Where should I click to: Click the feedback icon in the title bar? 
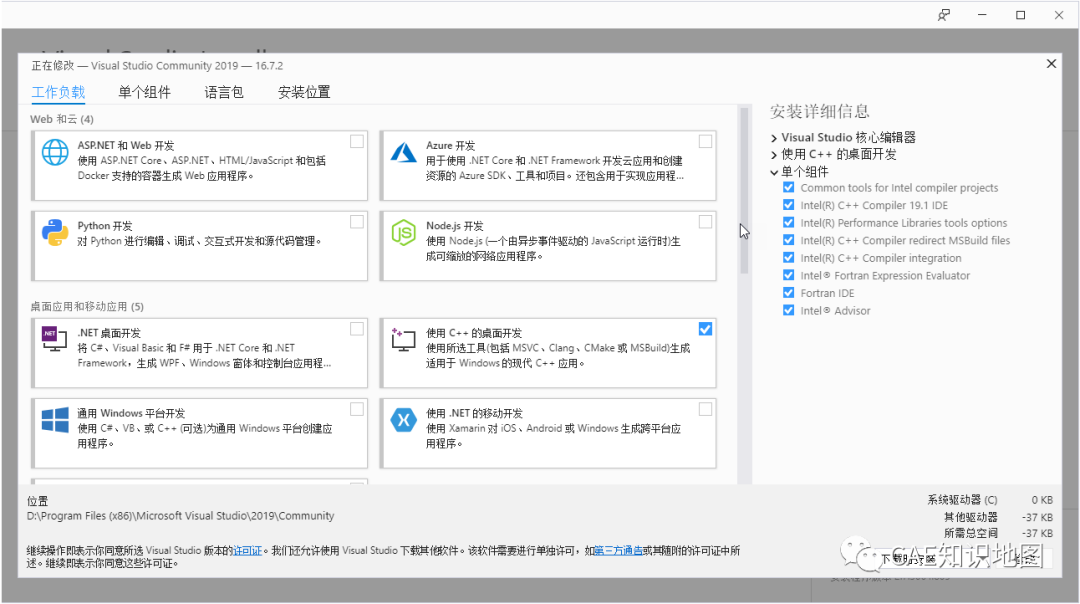pos(944,15)
